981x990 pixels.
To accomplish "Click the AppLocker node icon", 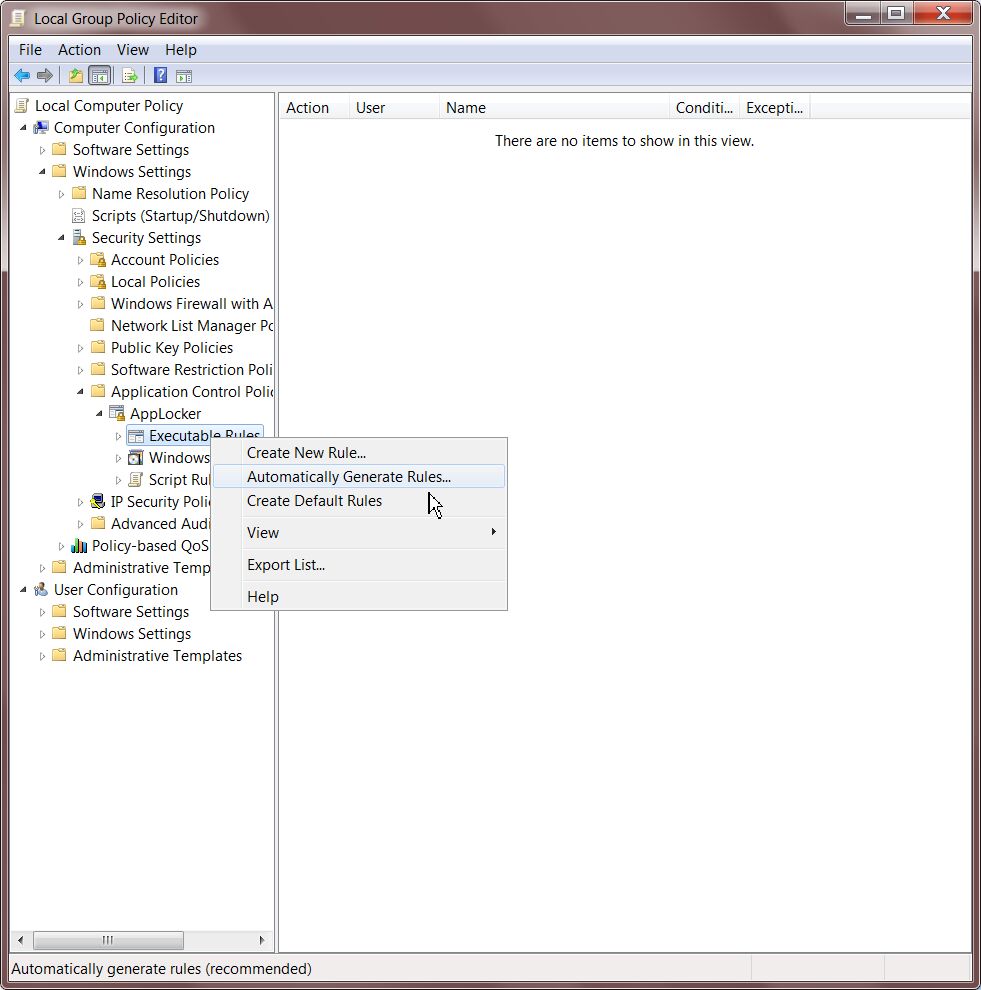I will click(x=117, y=414).
